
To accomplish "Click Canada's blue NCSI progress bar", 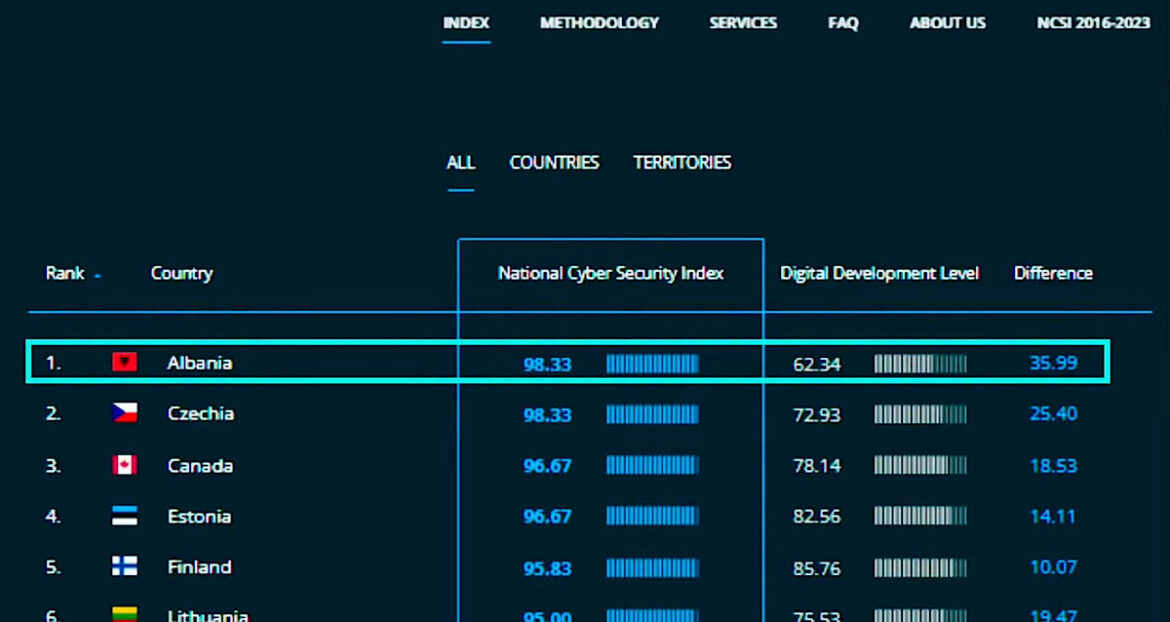I will (x=652, y=466).
